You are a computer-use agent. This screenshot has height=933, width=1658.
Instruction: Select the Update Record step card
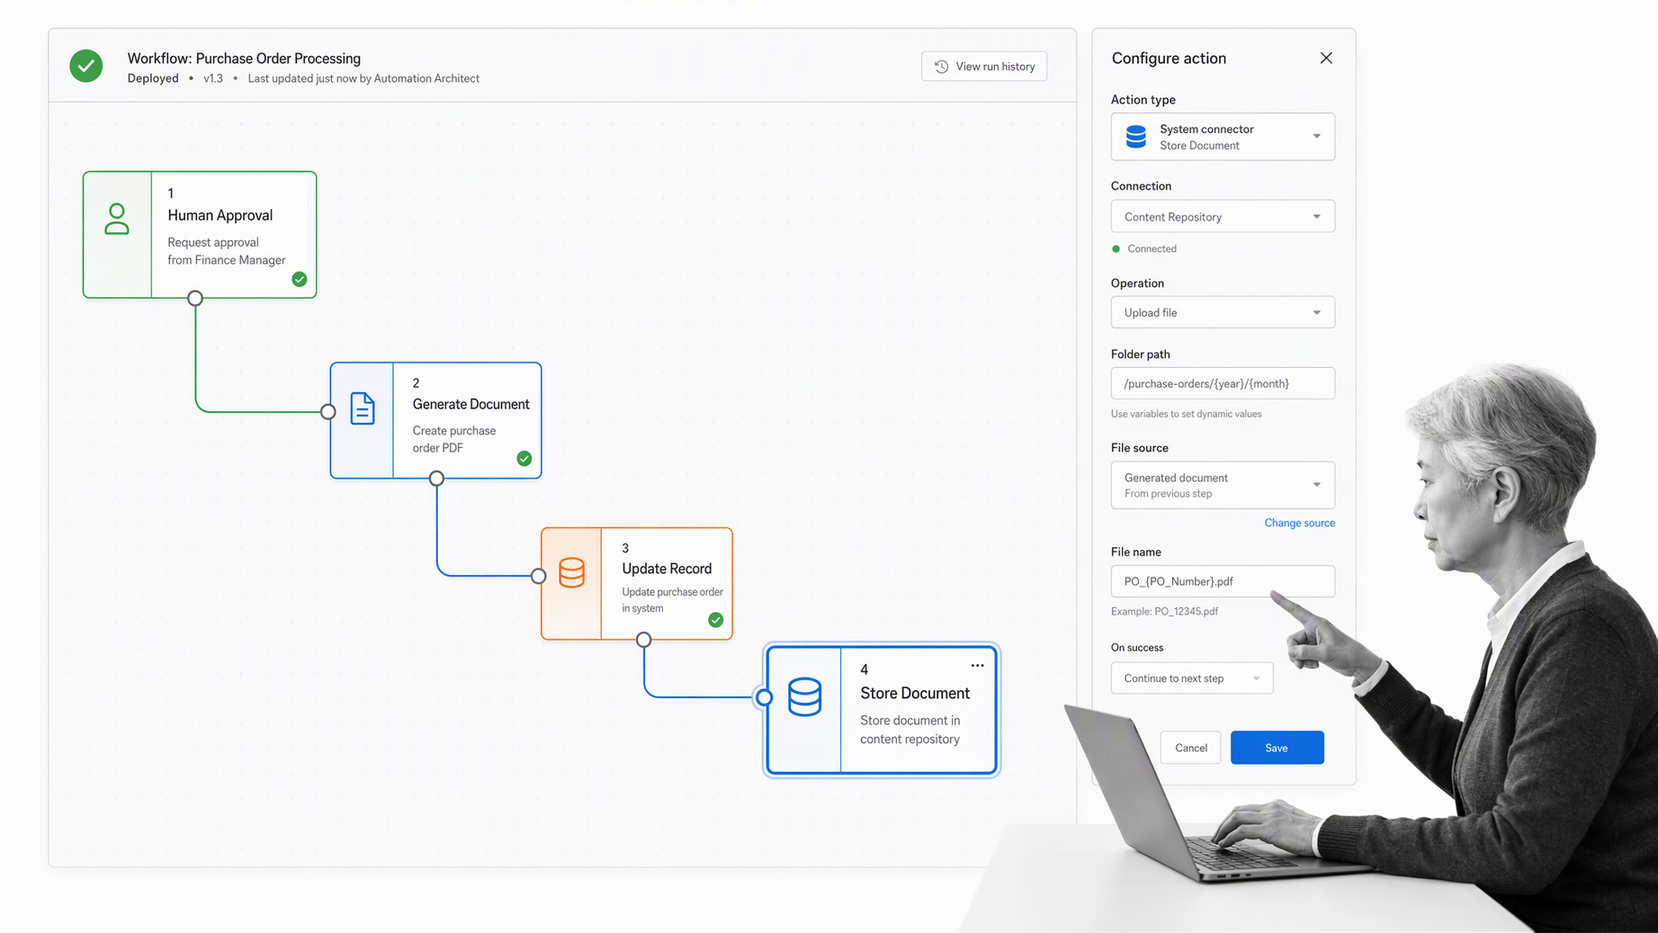click(x=637, y=584)
